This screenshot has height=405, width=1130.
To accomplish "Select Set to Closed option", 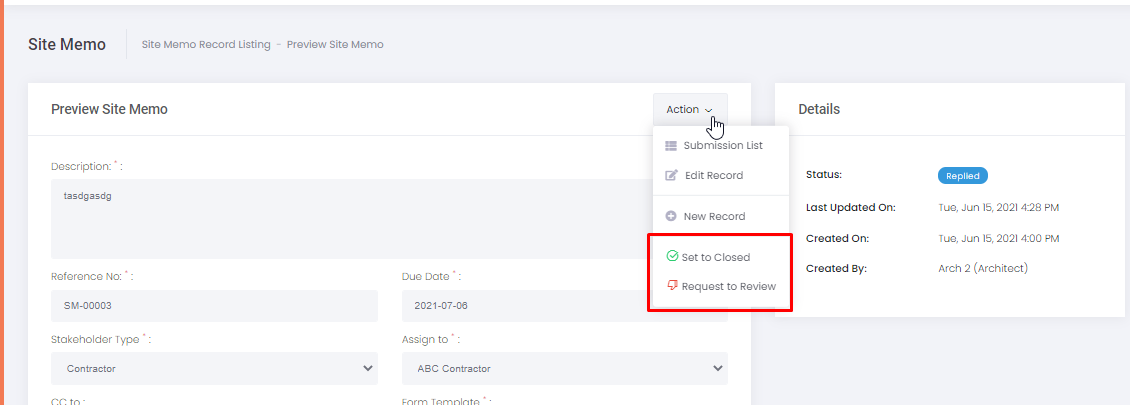I will pos(715,257).
